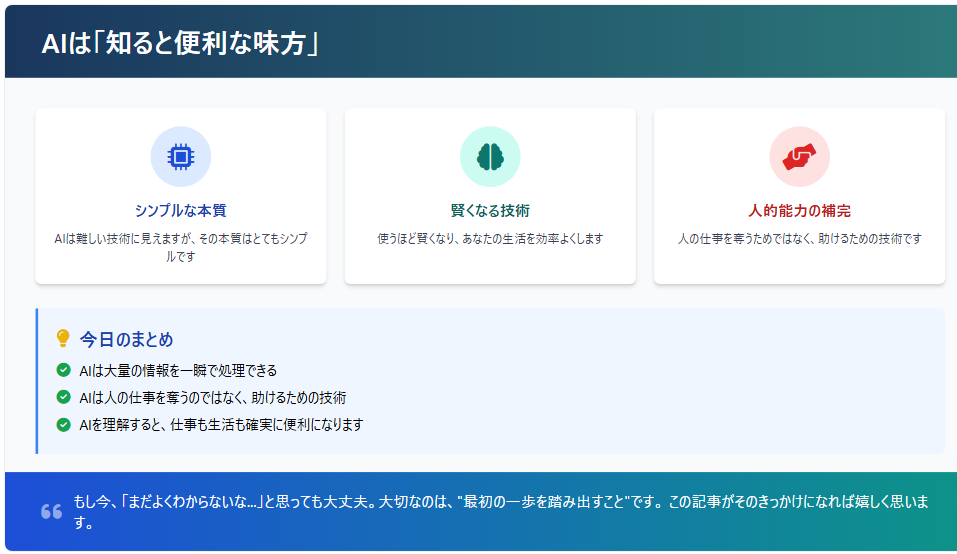The image size is (957, 554).
Task: Click the description under シンプルな本質
Action: (180, 247)
